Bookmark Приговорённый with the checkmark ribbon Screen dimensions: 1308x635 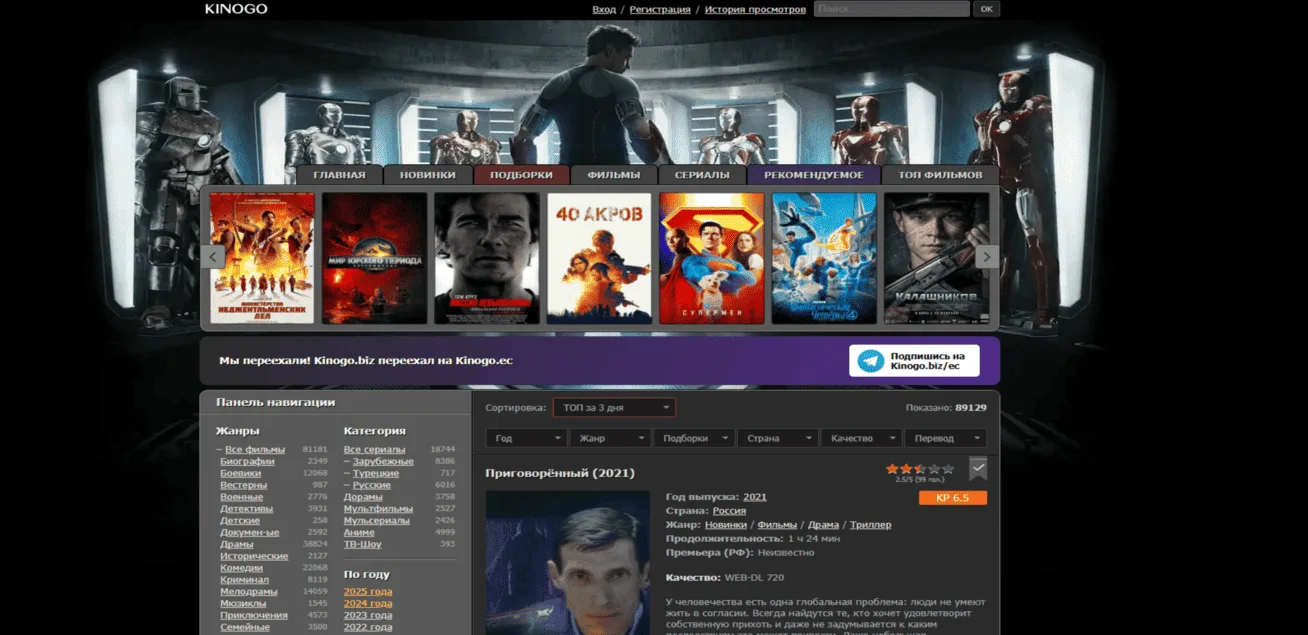pos(978,468)
